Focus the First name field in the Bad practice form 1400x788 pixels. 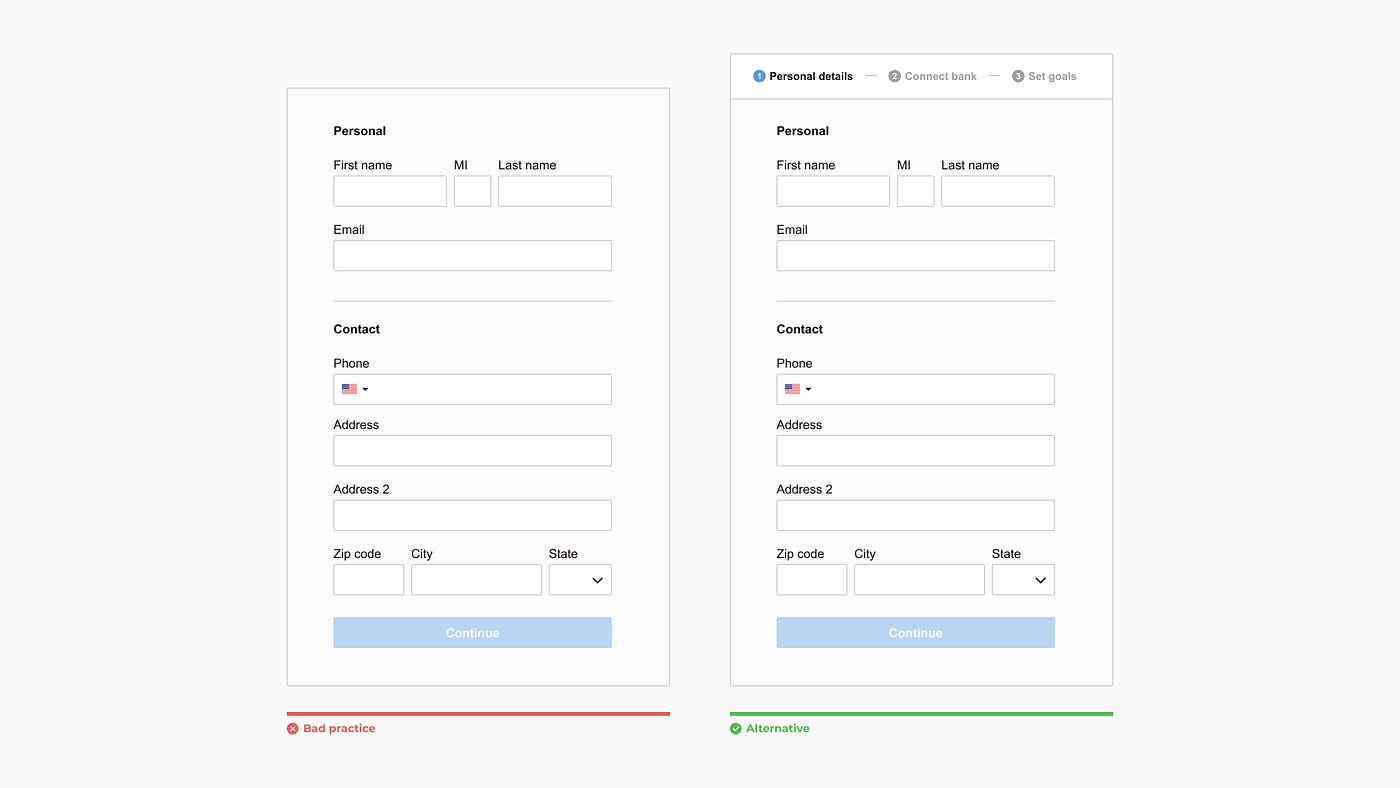(390, 191)
